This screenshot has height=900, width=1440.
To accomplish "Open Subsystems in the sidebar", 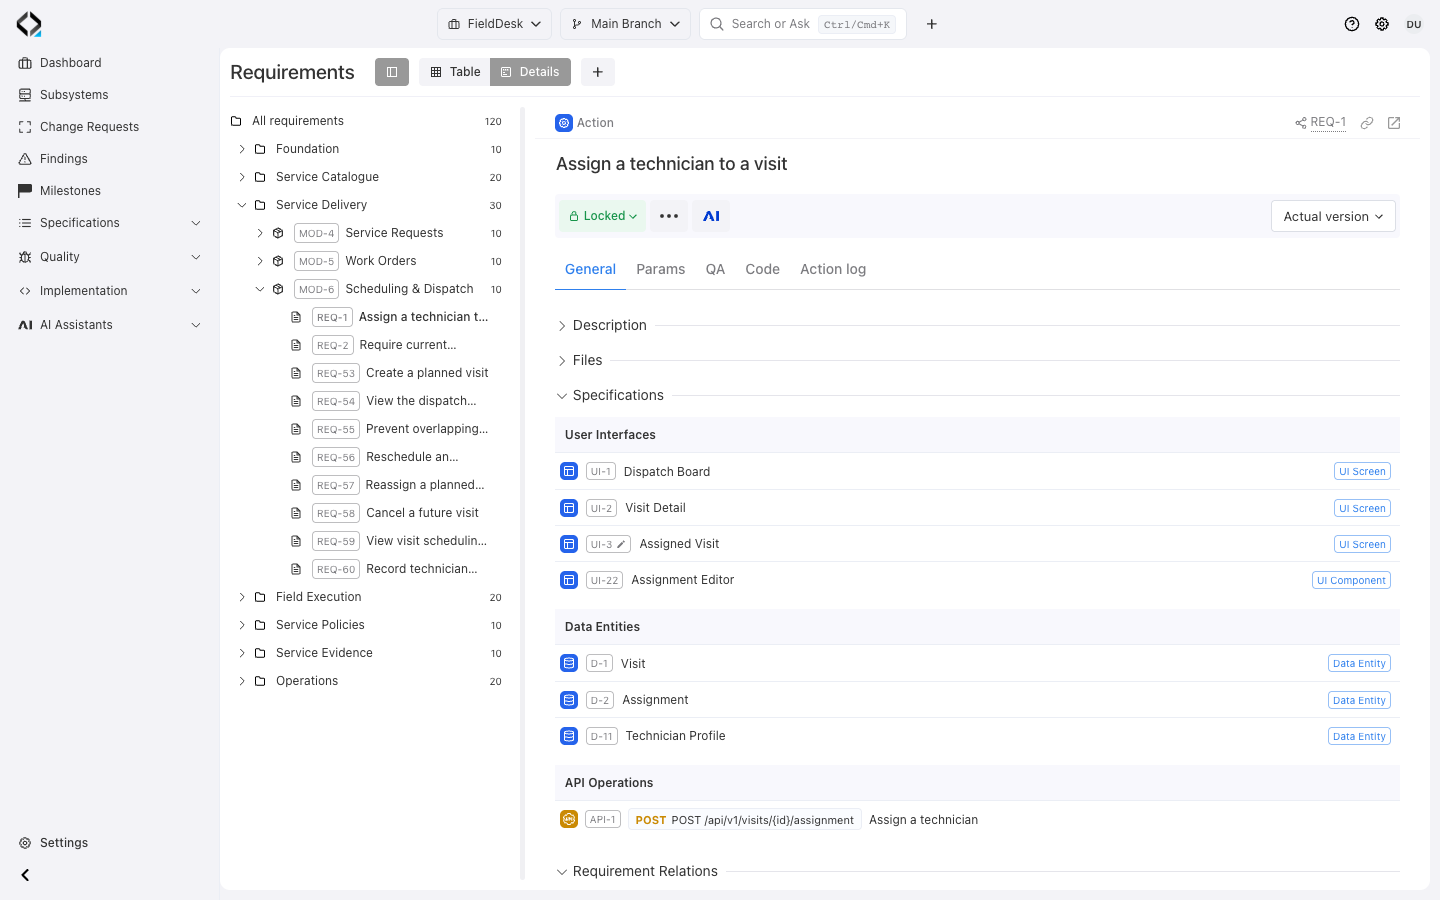I will point(74,95).
